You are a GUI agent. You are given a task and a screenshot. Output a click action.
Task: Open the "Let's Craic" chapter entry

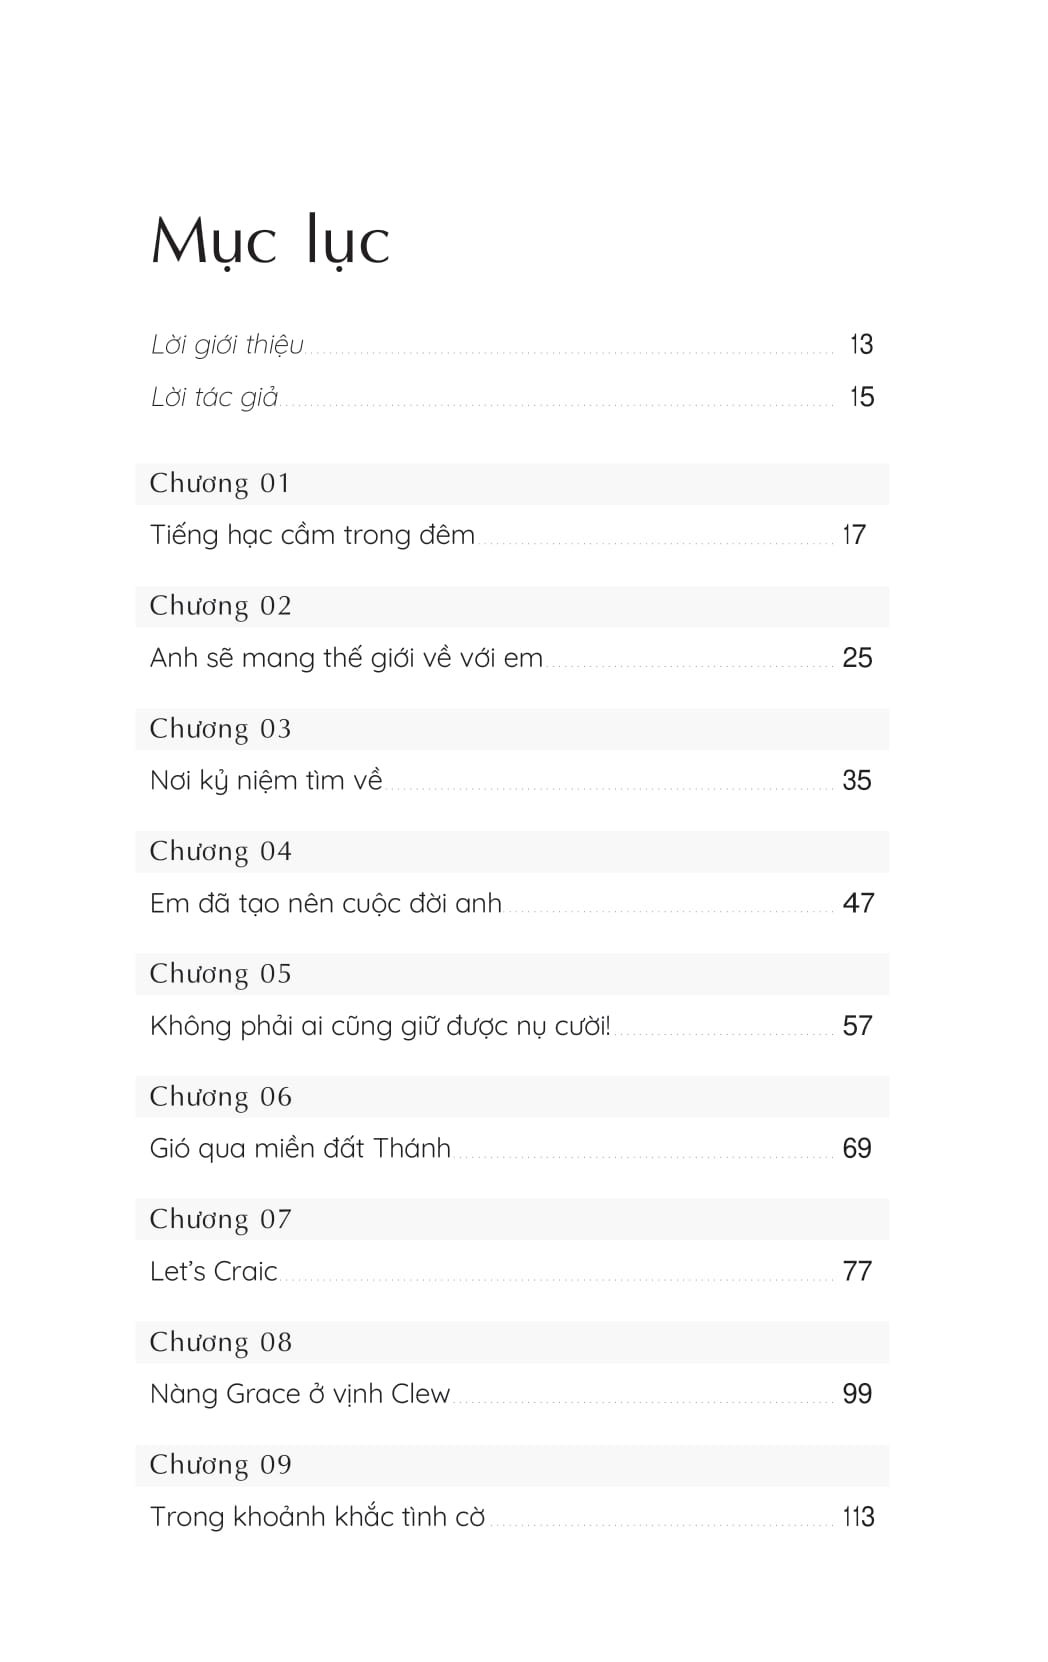pyautogui.click(x=213, y=1272)
